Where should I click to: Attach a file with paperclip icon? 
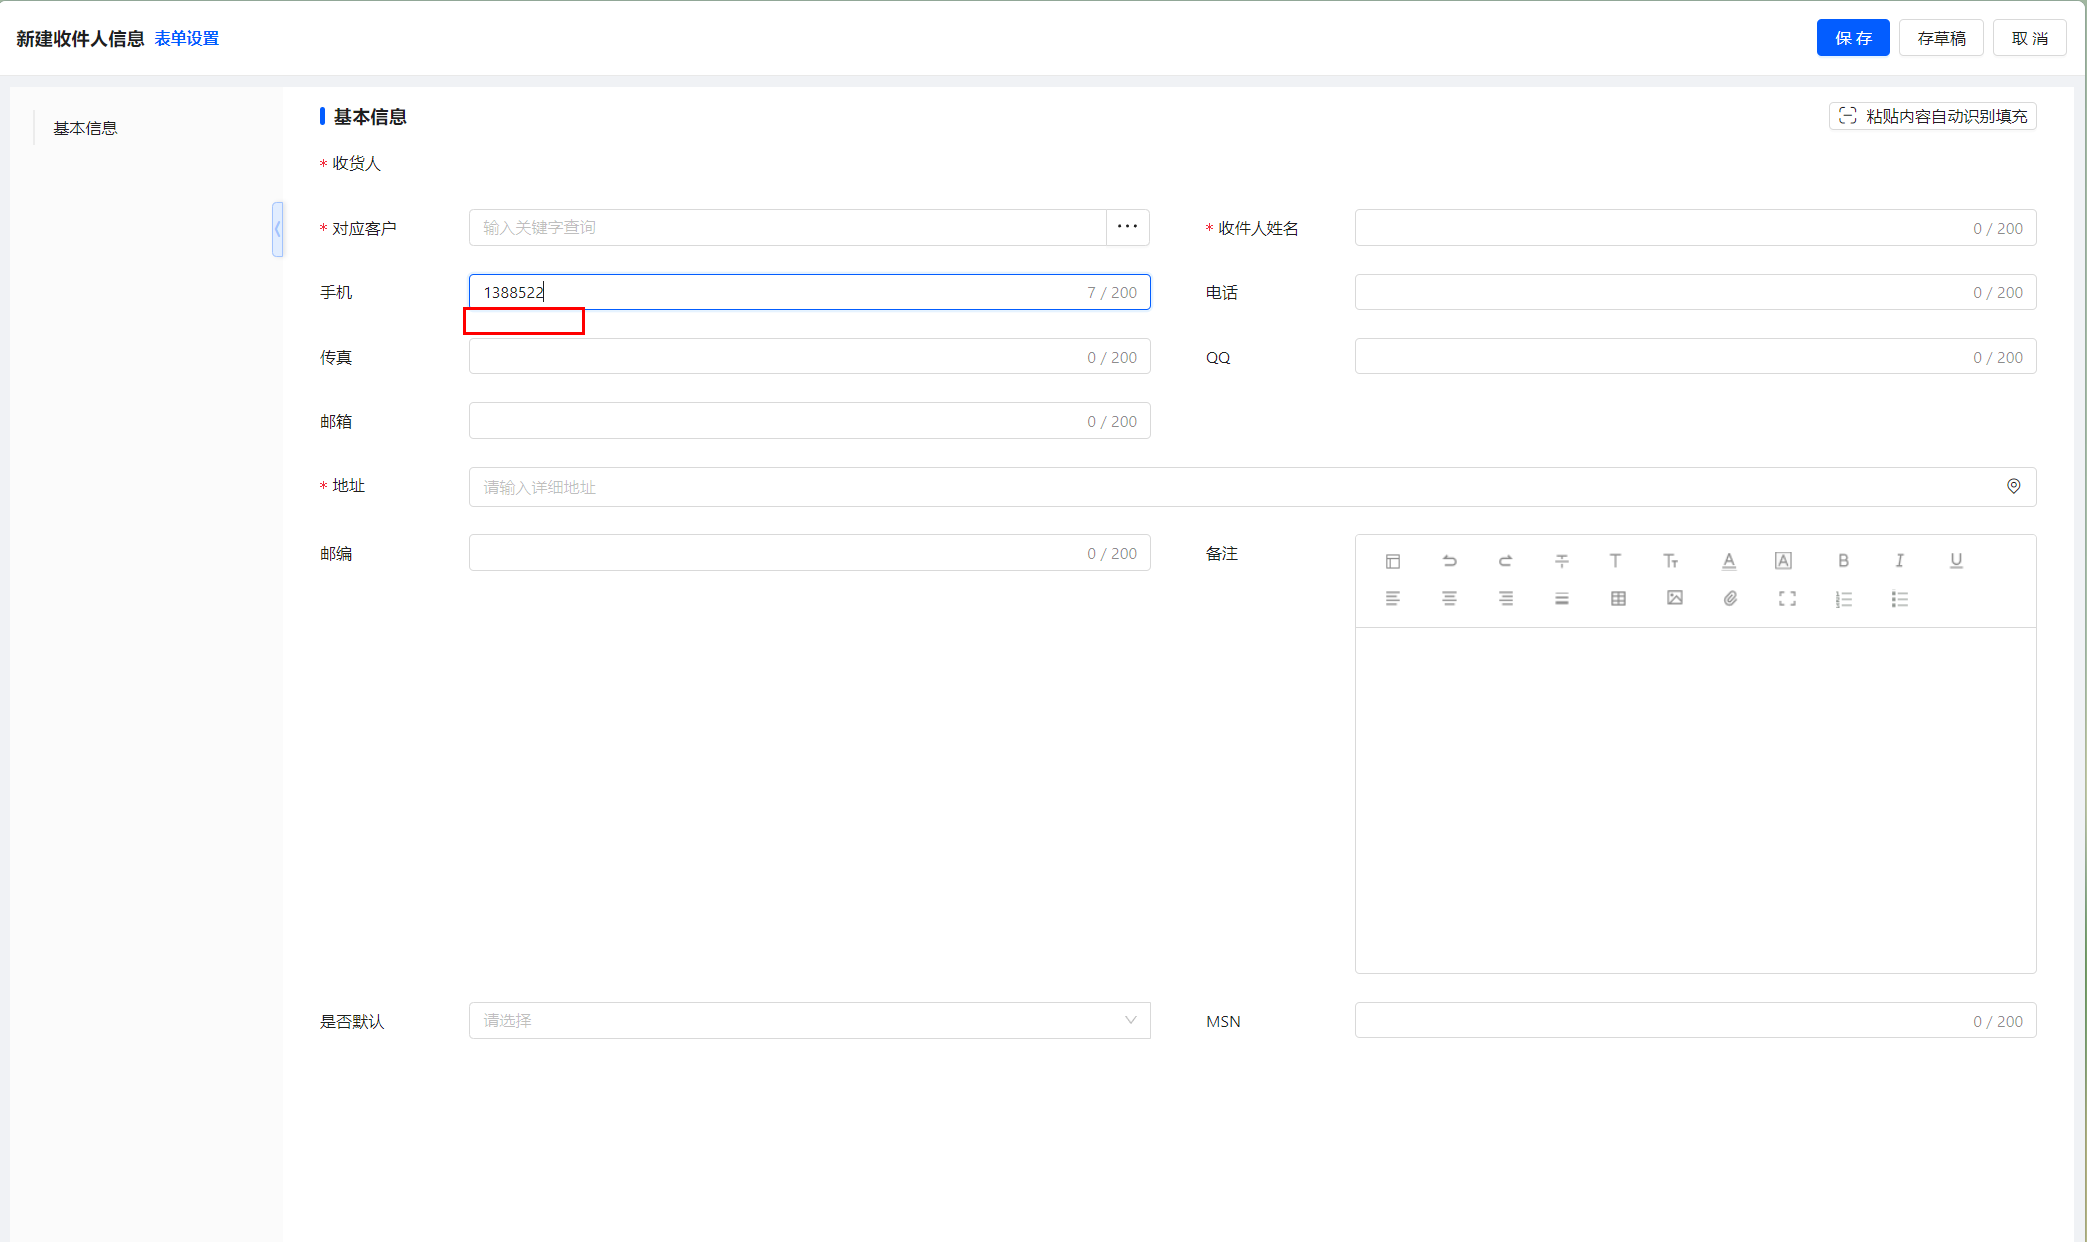[x=1731, y=598]
